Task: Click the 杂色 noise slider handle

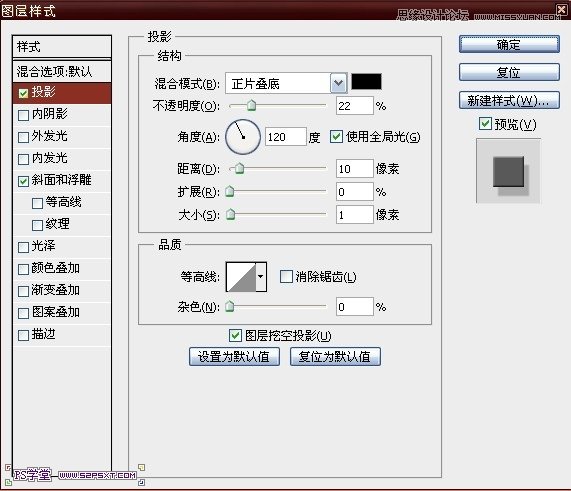Action: [229, 307]
